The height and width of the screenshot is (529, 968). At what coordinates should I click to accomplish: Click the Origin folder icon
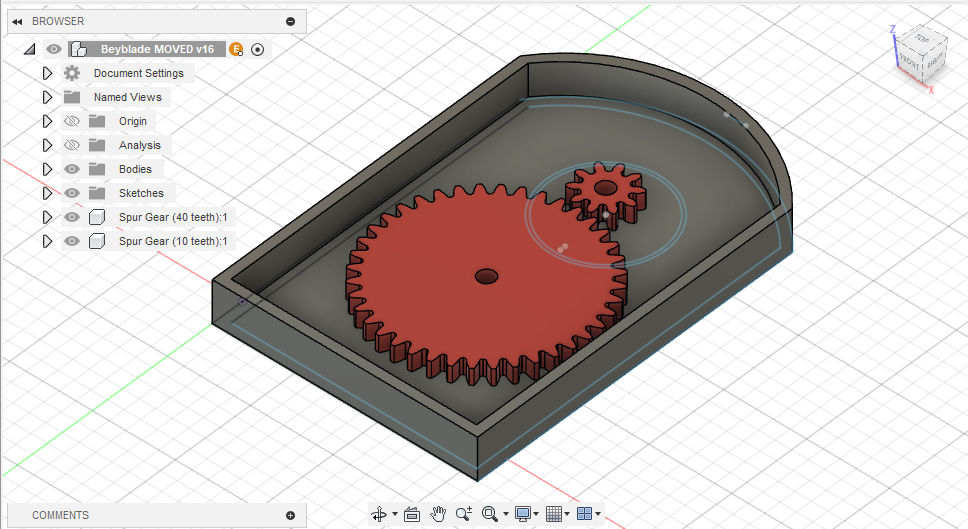point(97,122)
